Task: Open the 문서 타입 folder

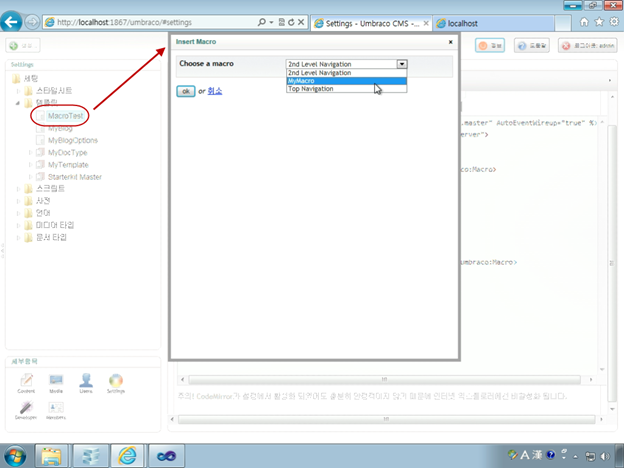Action: tap(51, 238)
